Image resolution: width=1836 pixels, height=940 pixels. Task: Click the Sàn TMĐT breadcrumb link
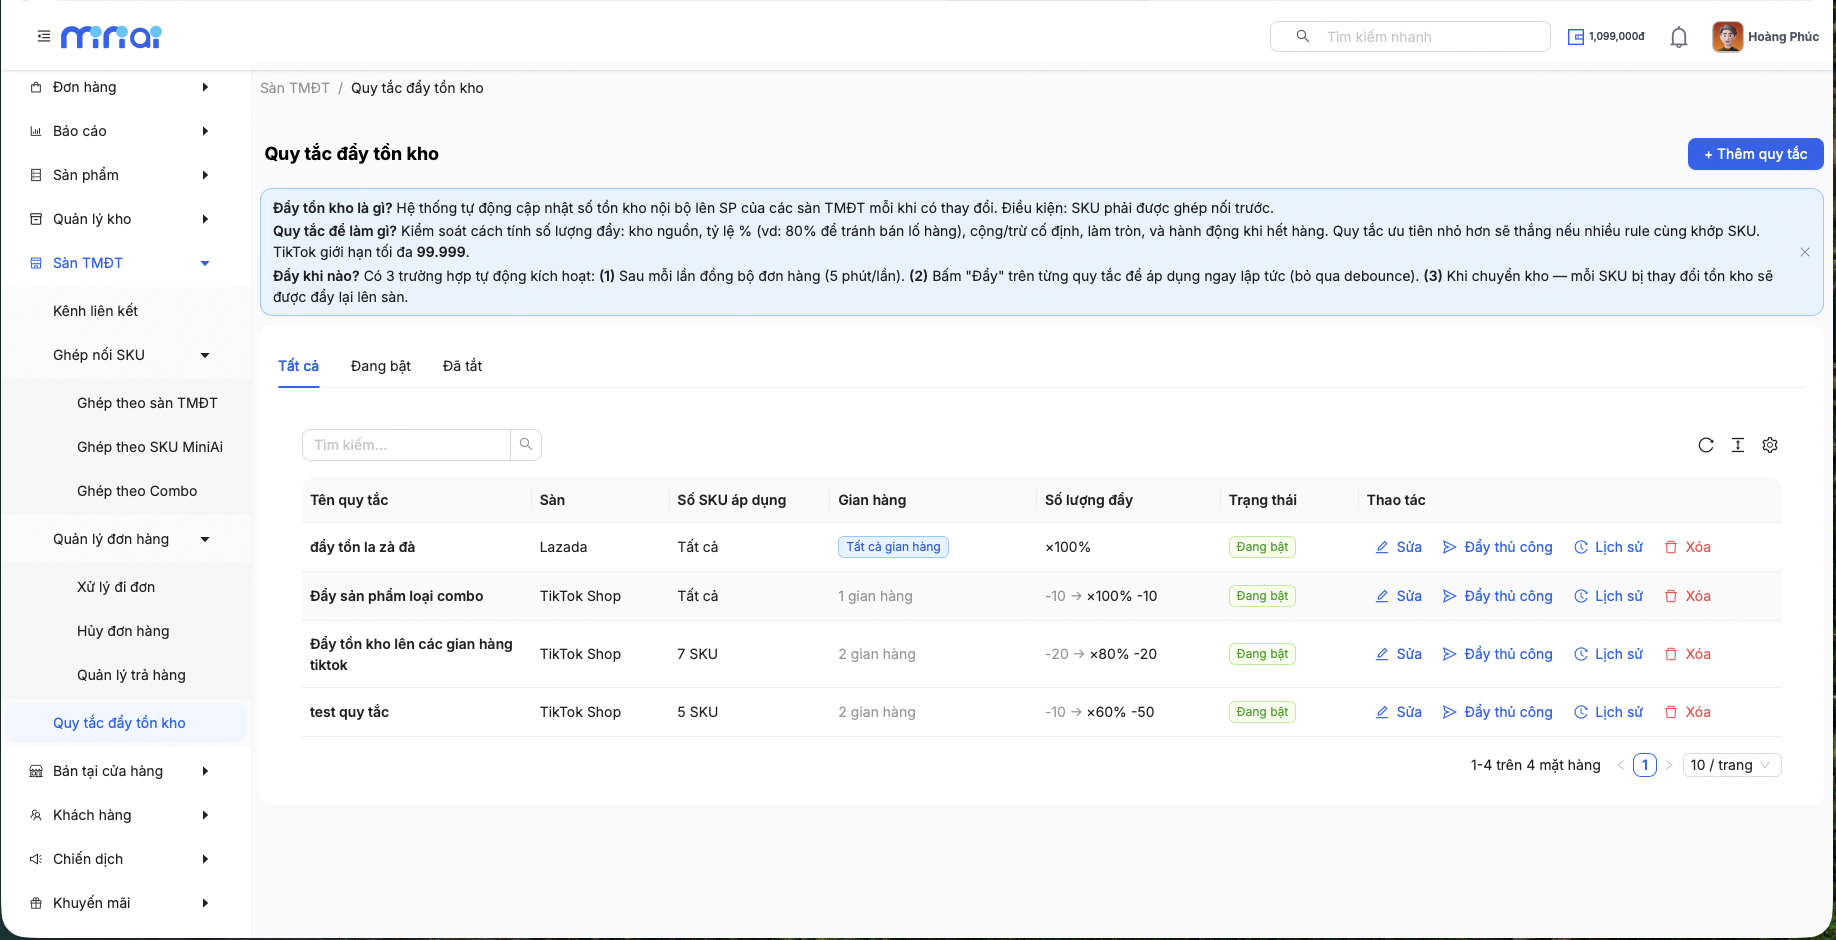click(x=295, y=88)
